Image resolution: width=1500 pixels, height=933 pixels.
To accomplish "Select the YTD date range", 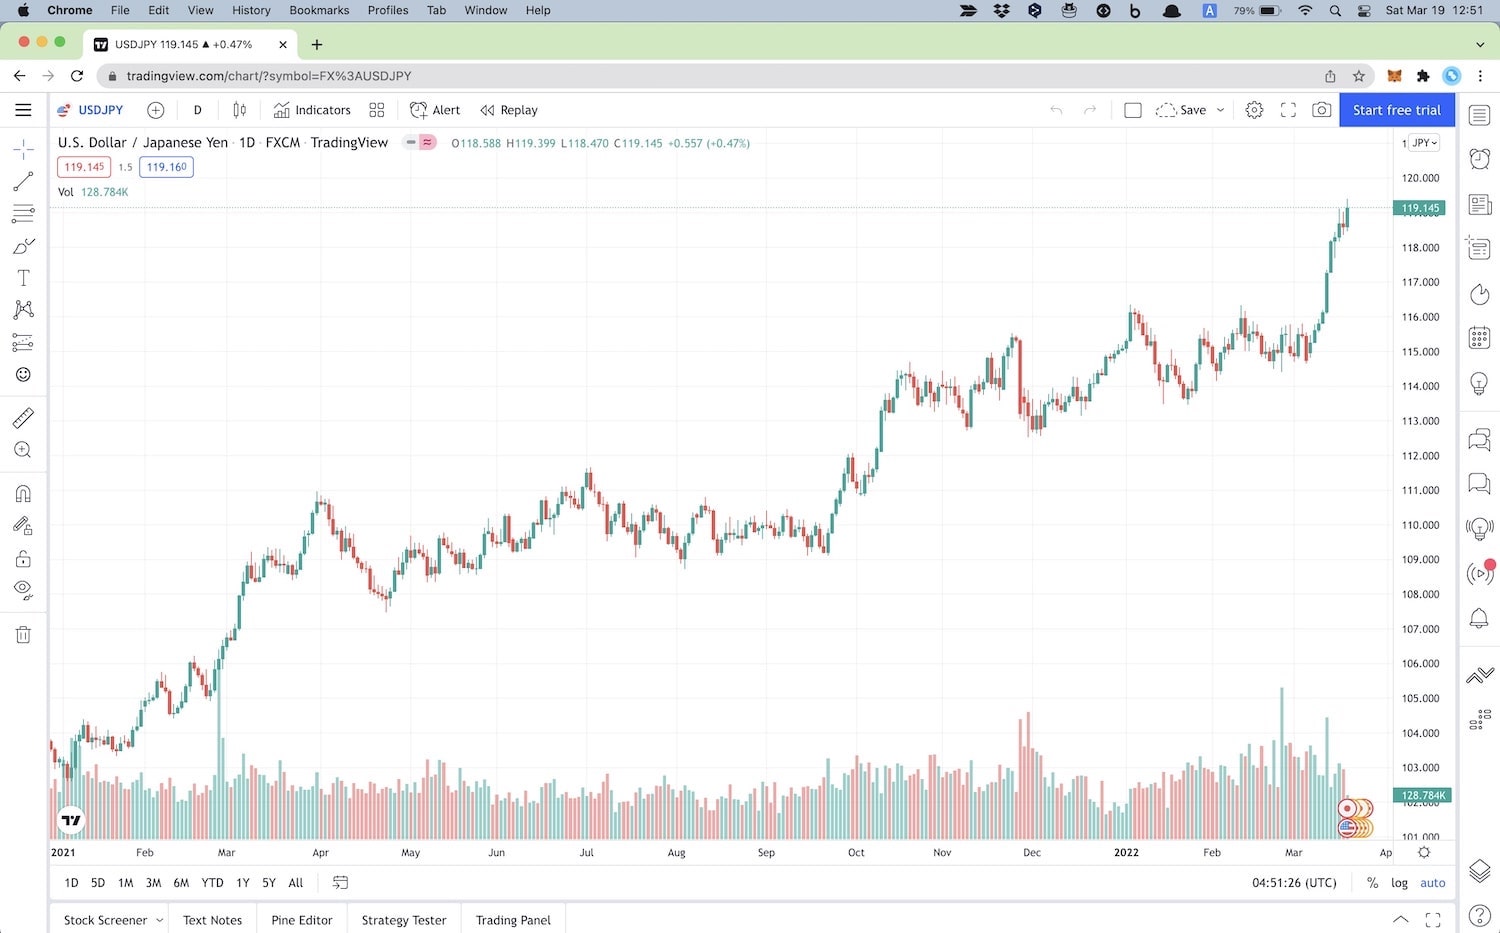I will coord(212,883).
